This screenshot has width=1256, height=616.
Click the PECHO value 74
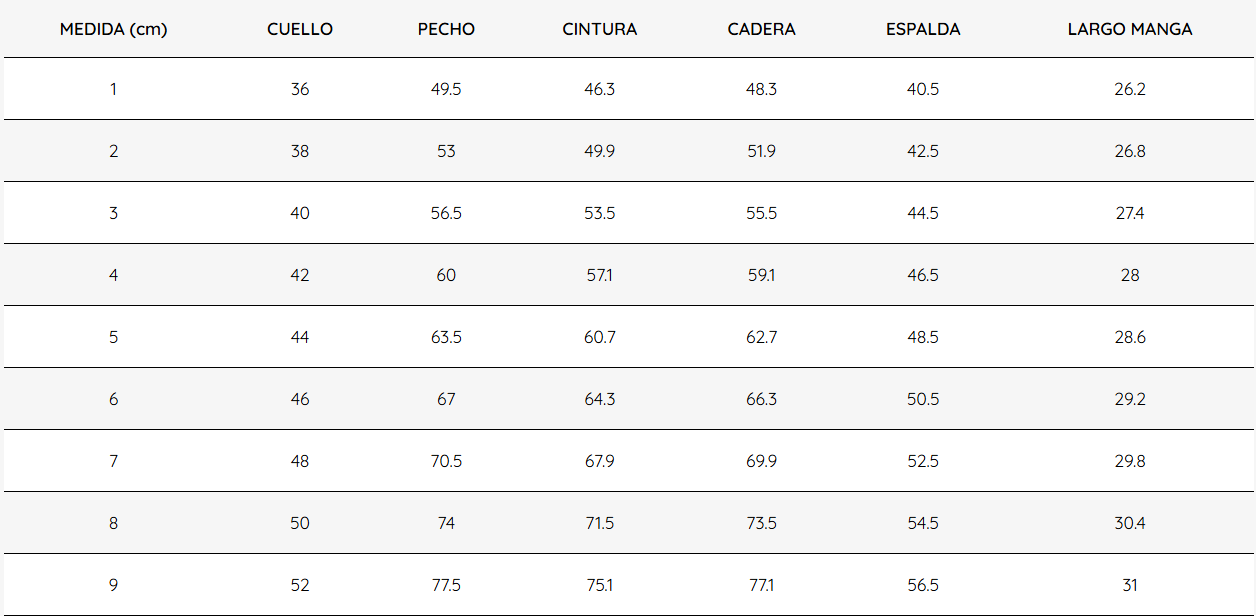(x=446, y=523)
